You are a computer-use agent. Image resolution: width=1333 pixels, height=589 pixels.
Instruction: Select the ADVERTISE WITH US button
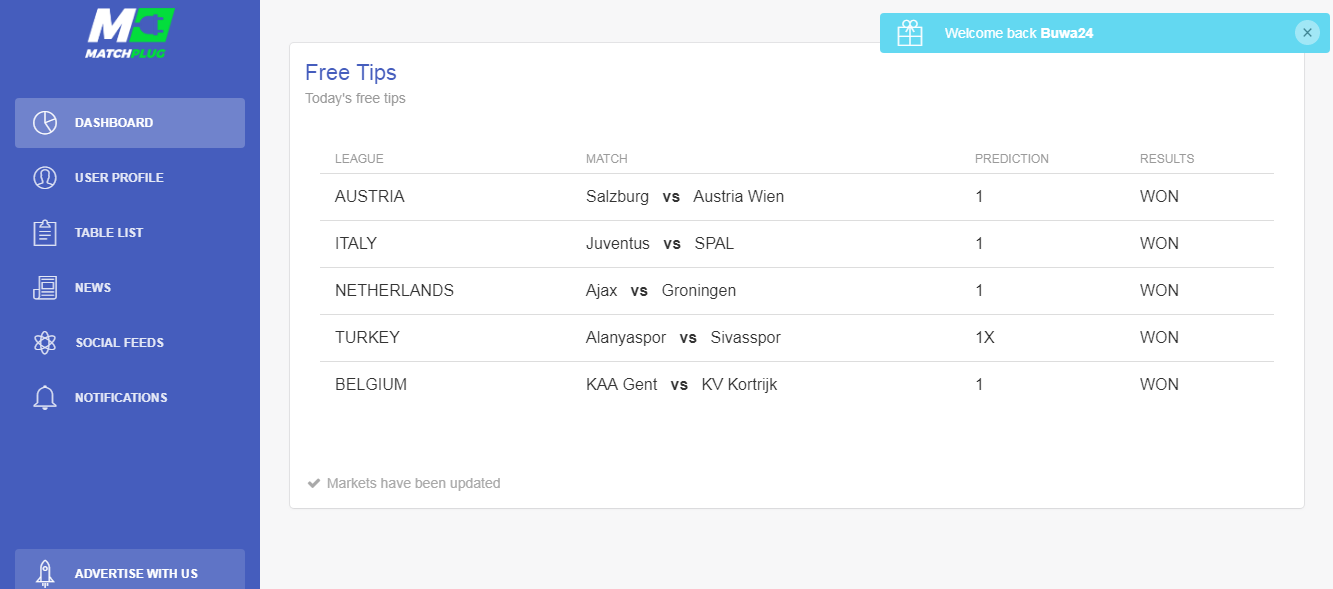click(130, 570)
